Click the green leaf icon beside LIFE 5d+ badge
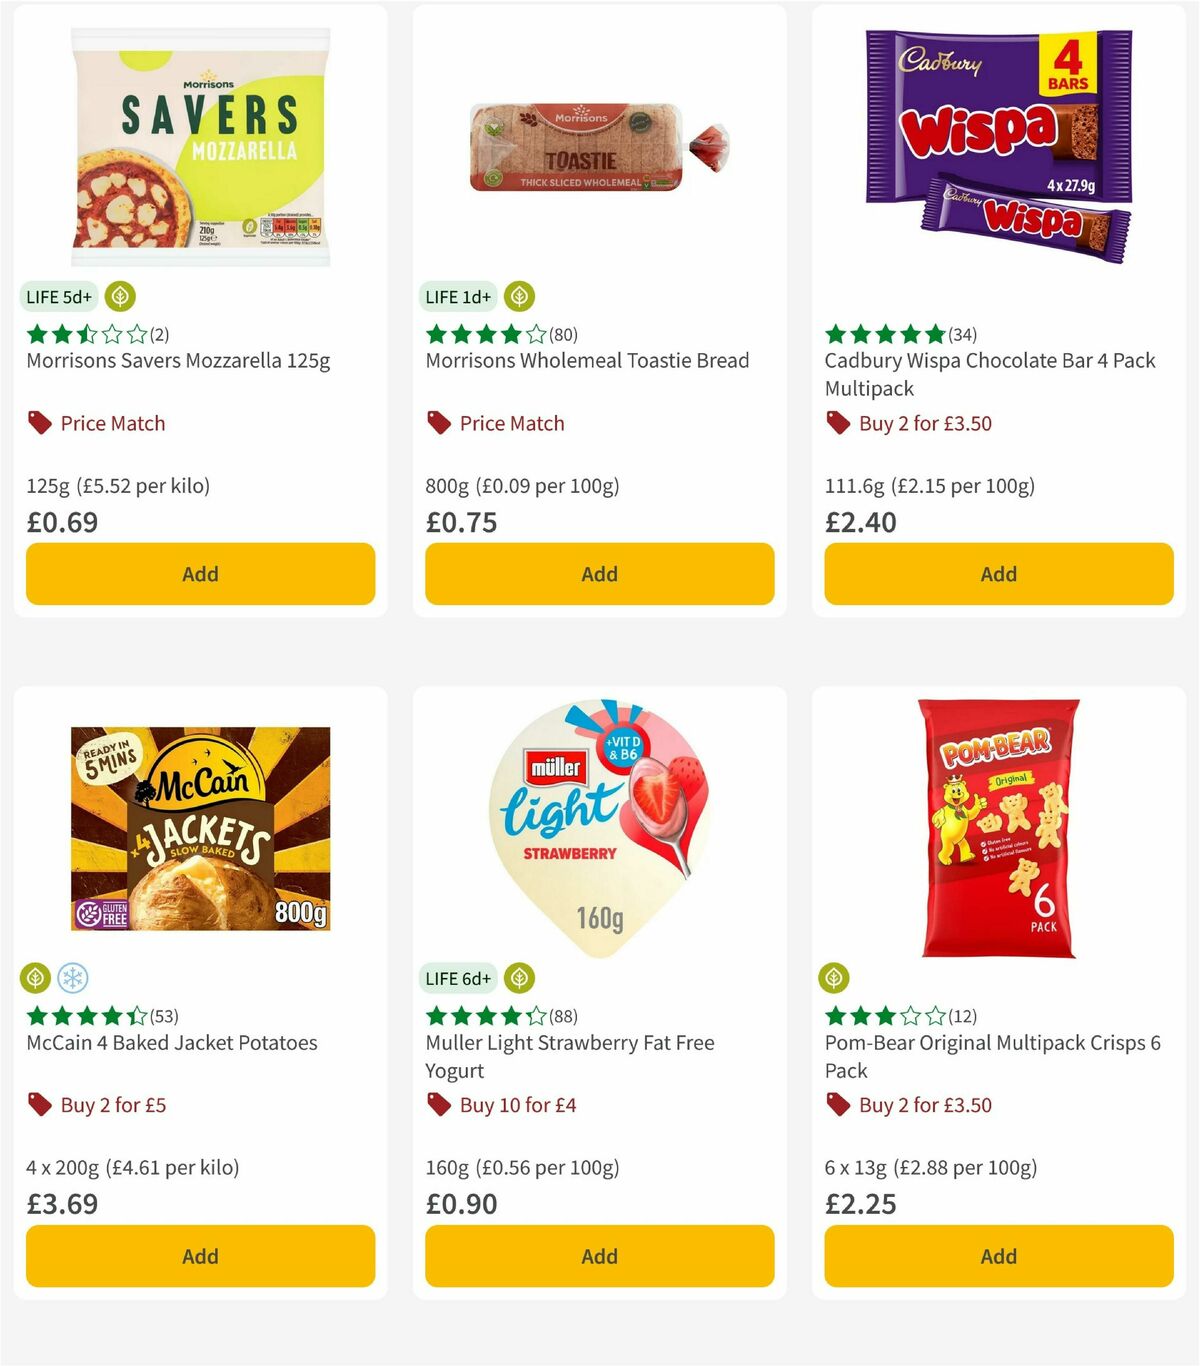 tap(119, 296)
